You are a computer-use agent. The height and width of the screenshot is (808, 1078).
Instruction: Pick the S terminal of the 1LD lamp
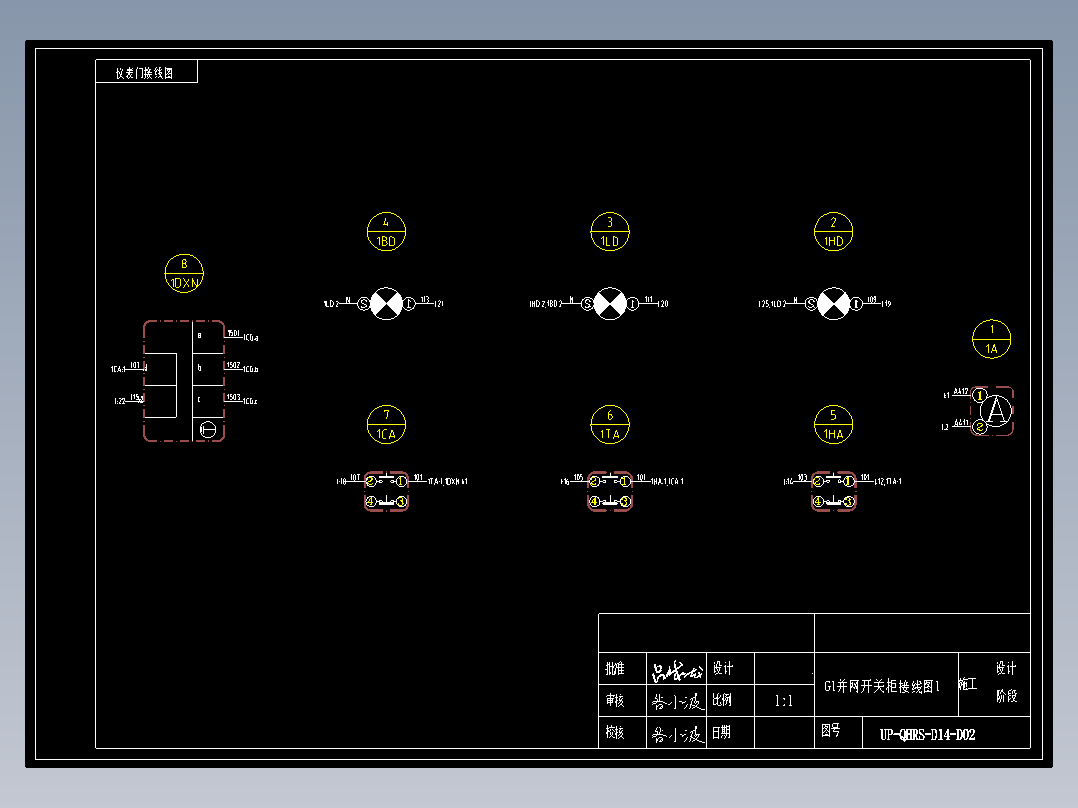click(x=587, y=303)
